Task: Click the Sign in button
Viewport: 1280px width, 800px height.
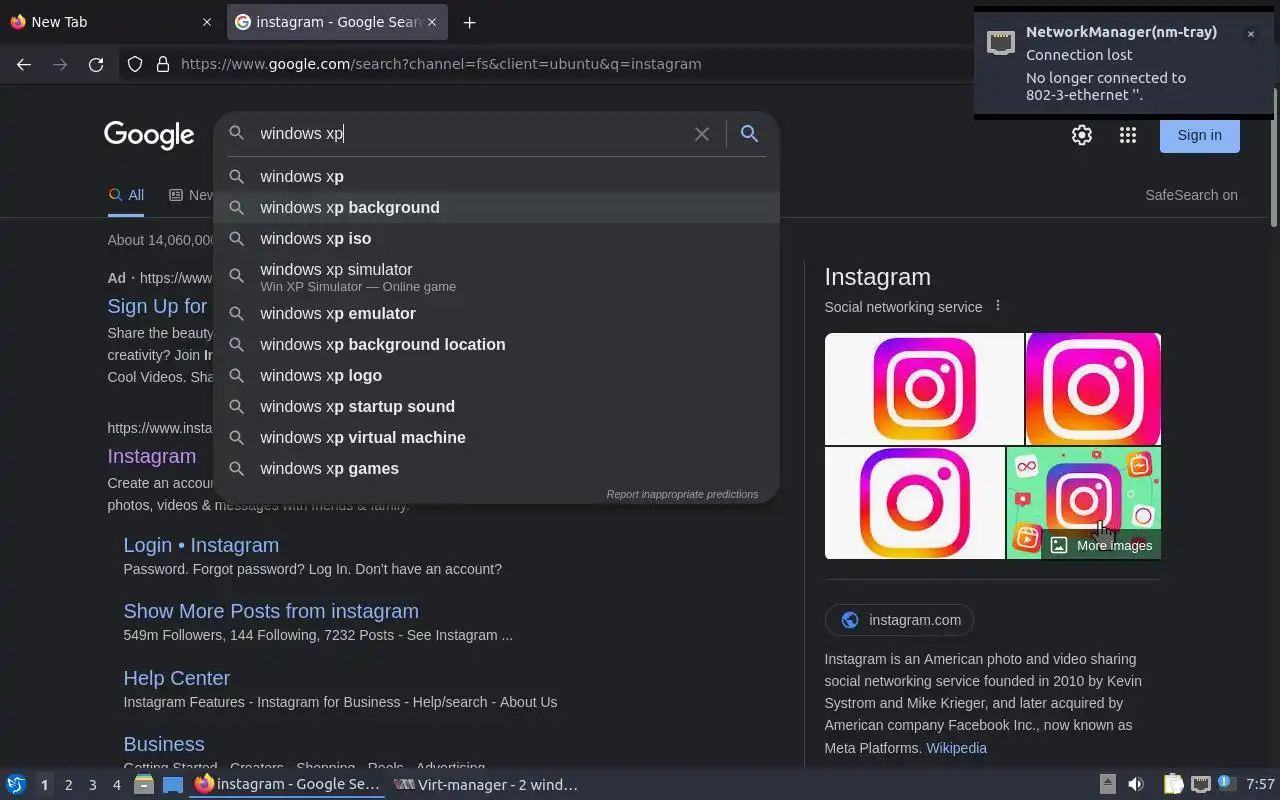Action: pos(1199,135)
